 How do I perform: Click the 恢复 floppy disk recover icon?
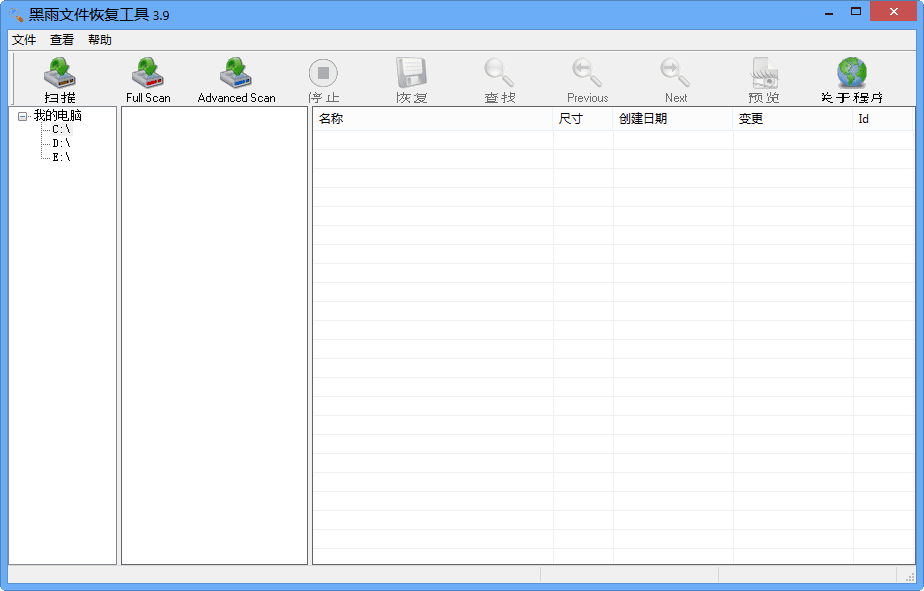411,73
